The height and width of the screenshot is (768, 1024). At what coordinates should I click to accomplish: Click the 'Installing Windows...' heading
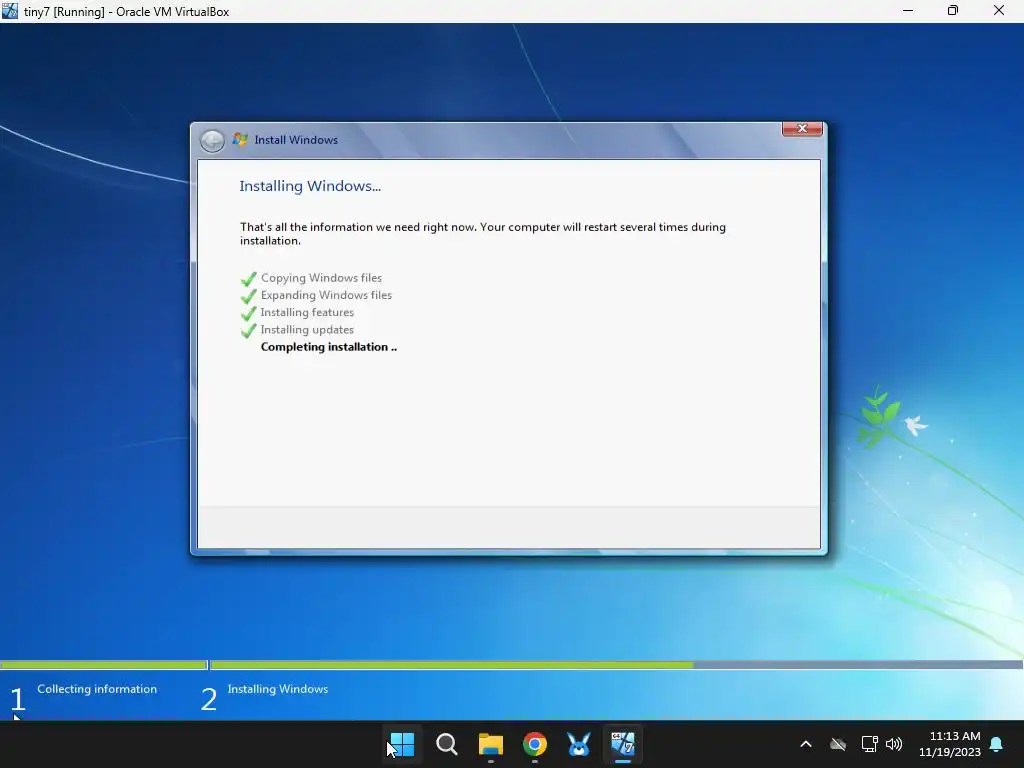pyautogui.click(x=310, y=186)
